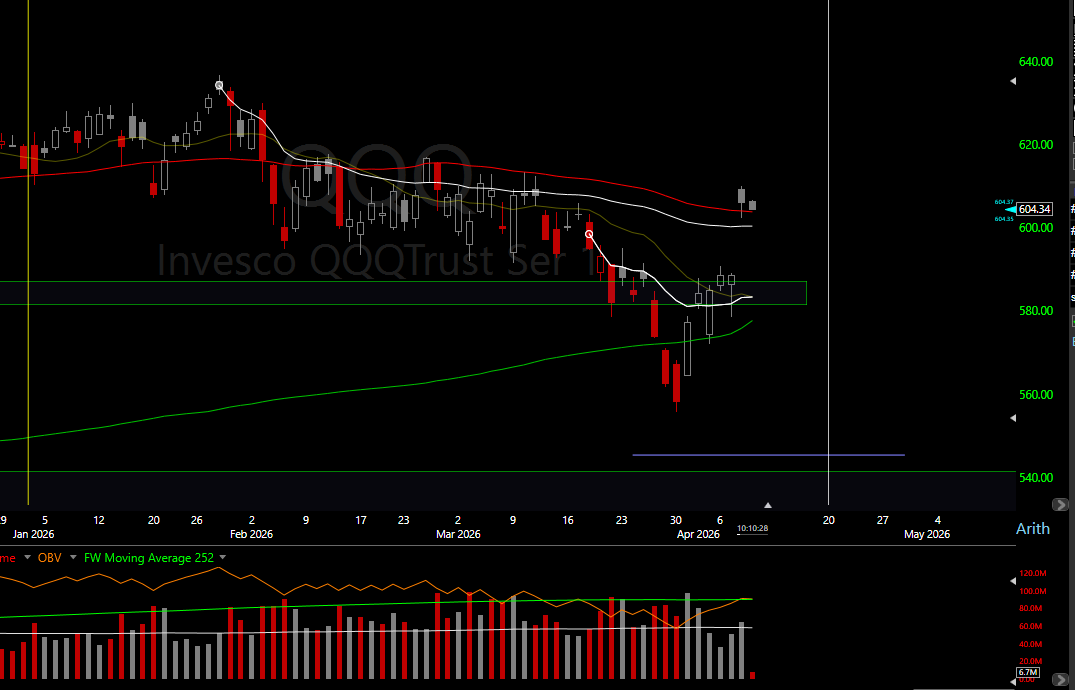Click the volume pane's scroll-right chevron button
This screenshot has height=690, width=1075.
click(x=1060, y=679)
